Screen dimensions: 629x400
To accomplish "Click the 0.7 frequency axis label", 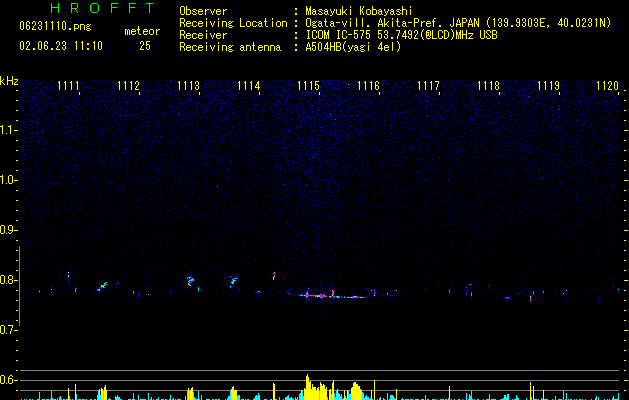I will point(9,330).
